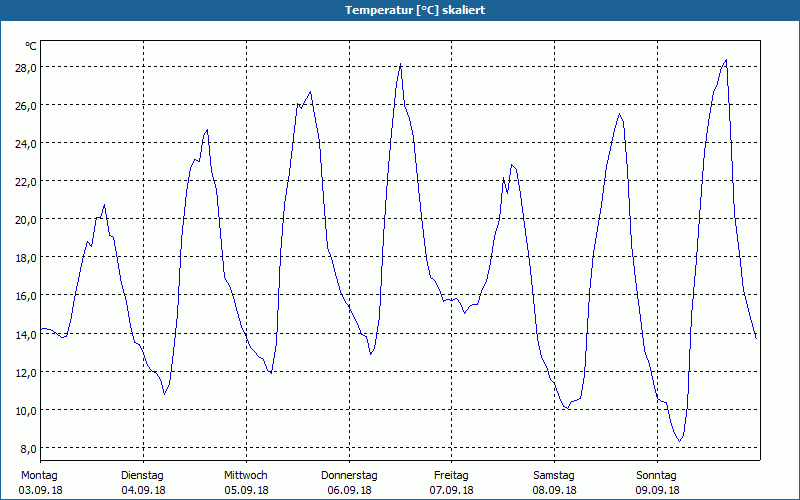Click the date 05.09.18

pos(246,490)
